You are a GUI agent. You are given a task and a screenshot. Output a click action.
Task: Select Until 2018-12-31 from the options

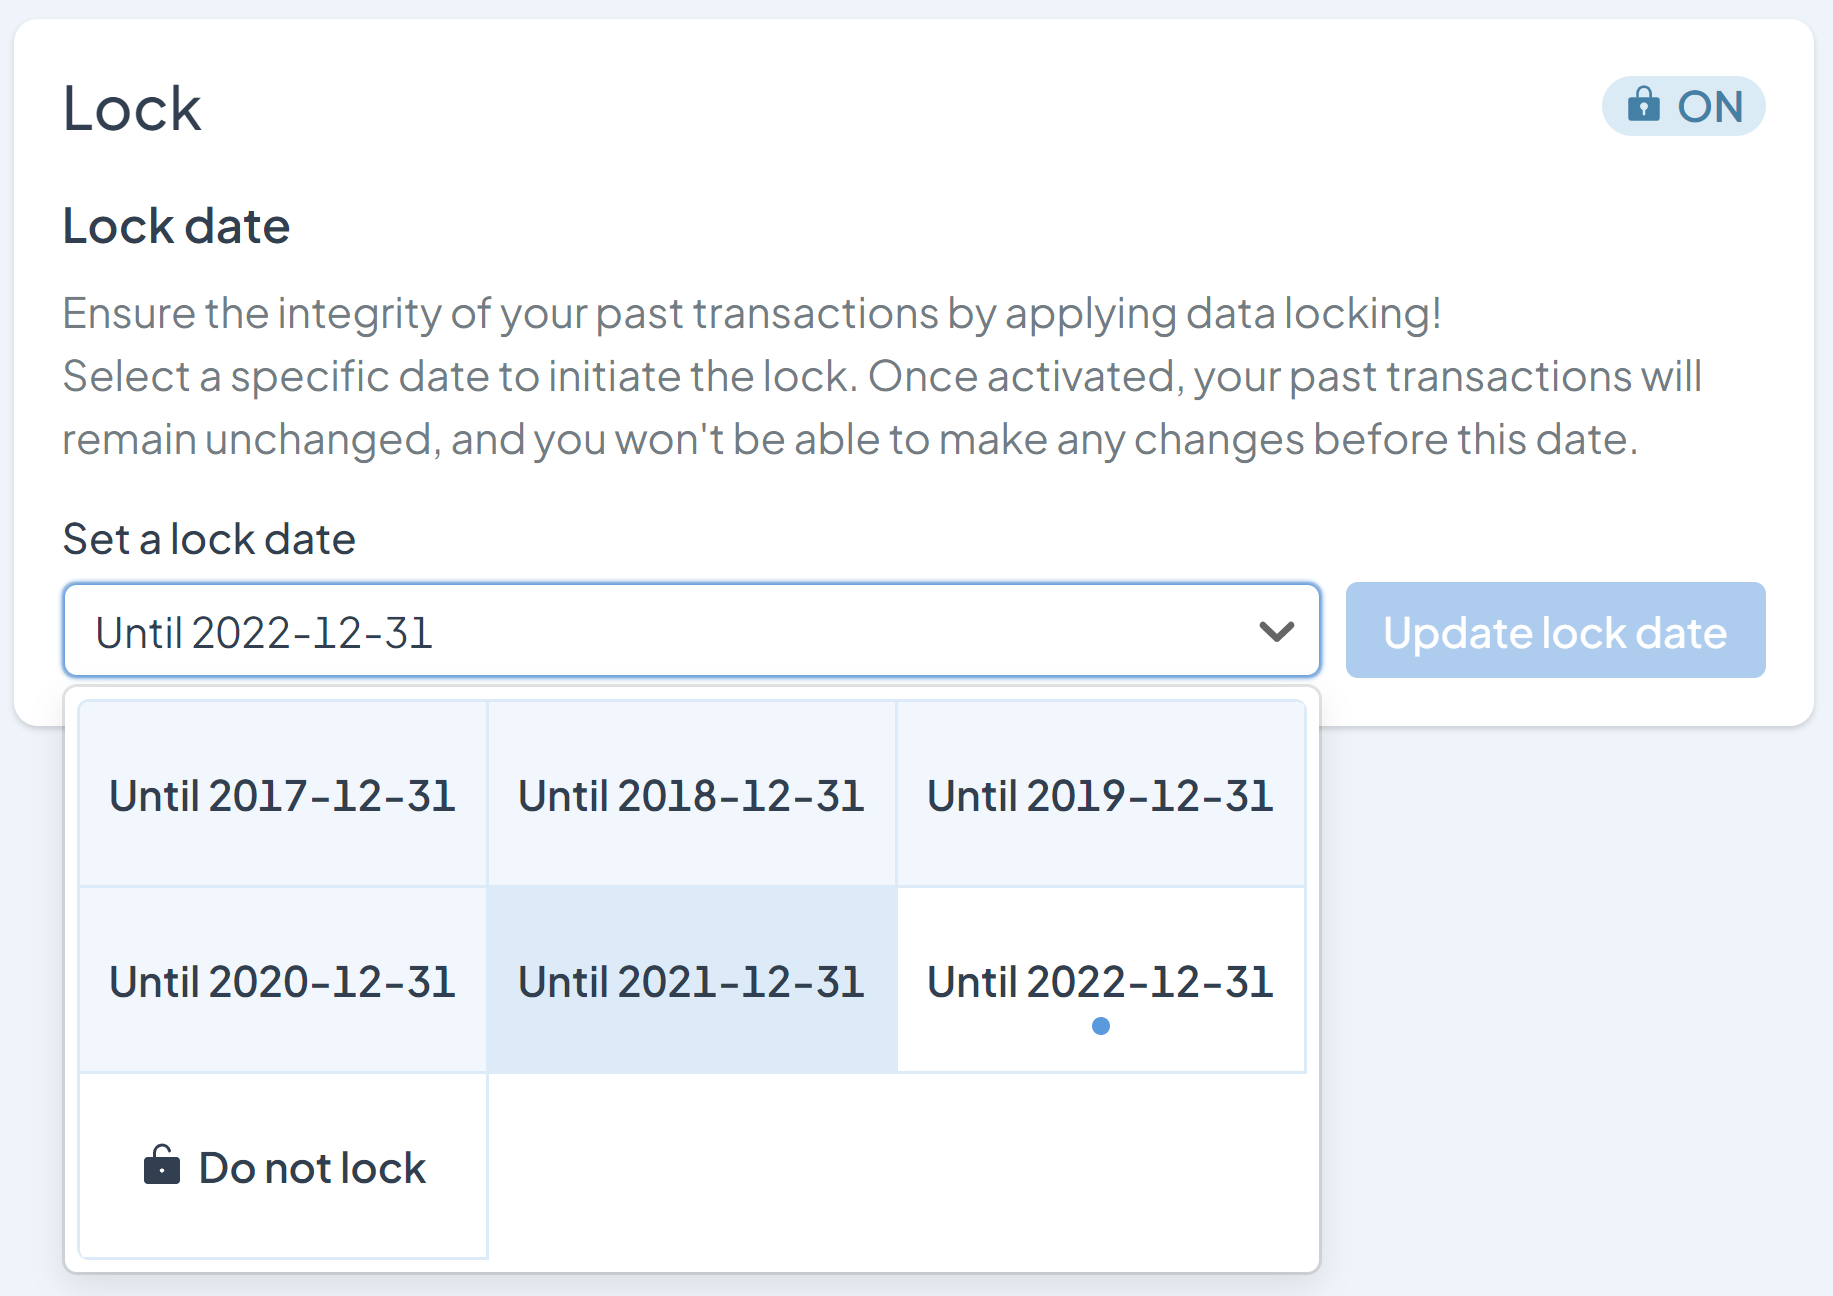pyautogui.click(x=691, y=795)
